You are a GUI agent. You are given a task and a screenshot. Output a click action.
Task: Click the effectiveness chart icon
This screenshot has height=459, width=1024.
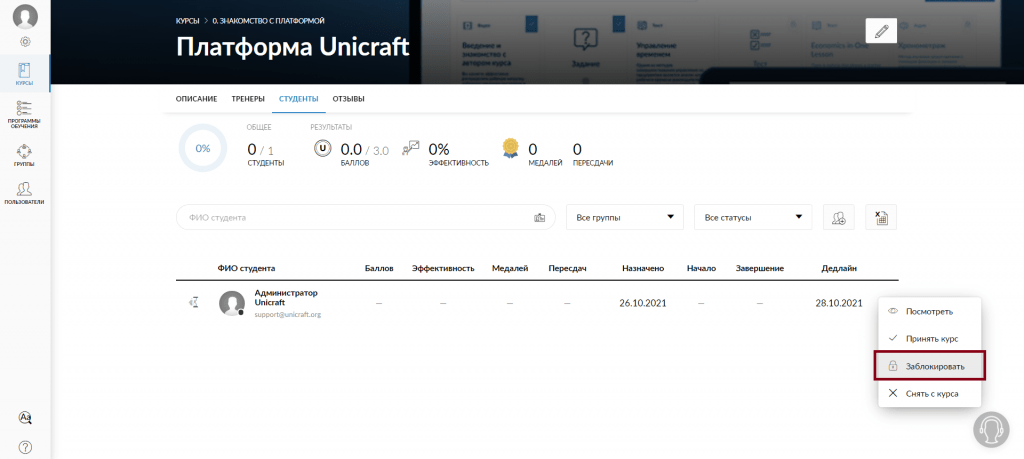[411, 148]
